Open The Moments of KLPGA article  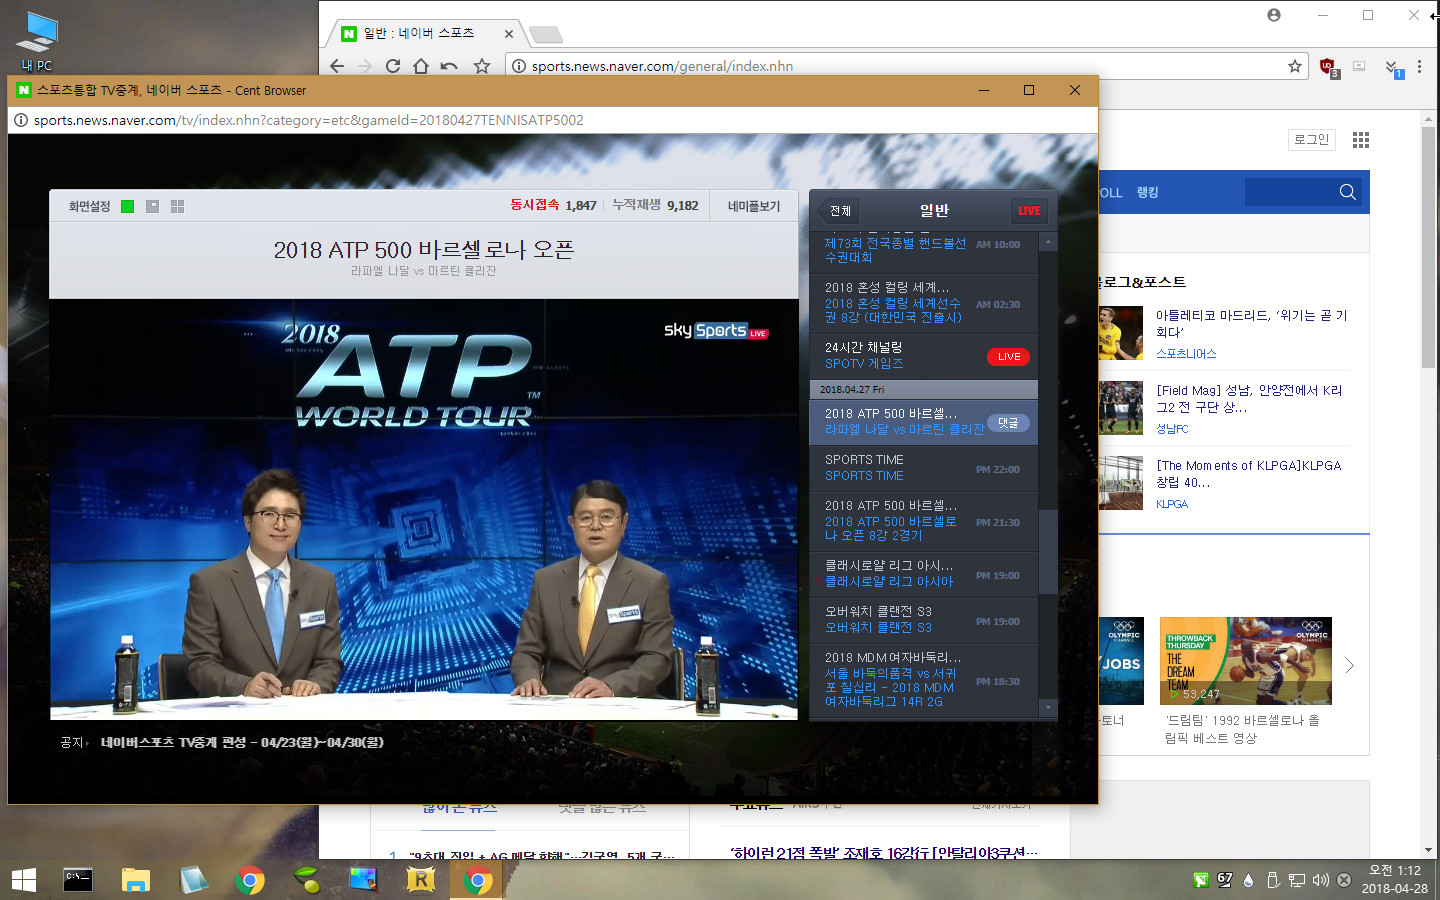tap(1249, 473)
